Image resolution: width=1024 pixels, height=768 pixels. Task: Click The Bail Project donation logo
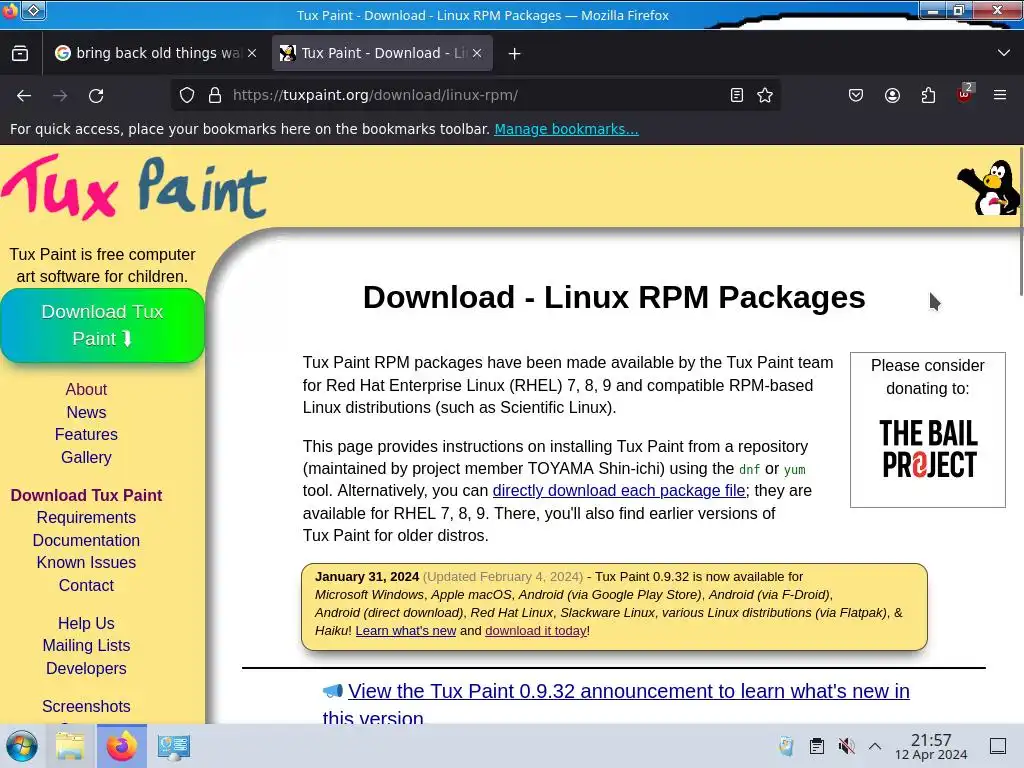[x=928, y=449]
